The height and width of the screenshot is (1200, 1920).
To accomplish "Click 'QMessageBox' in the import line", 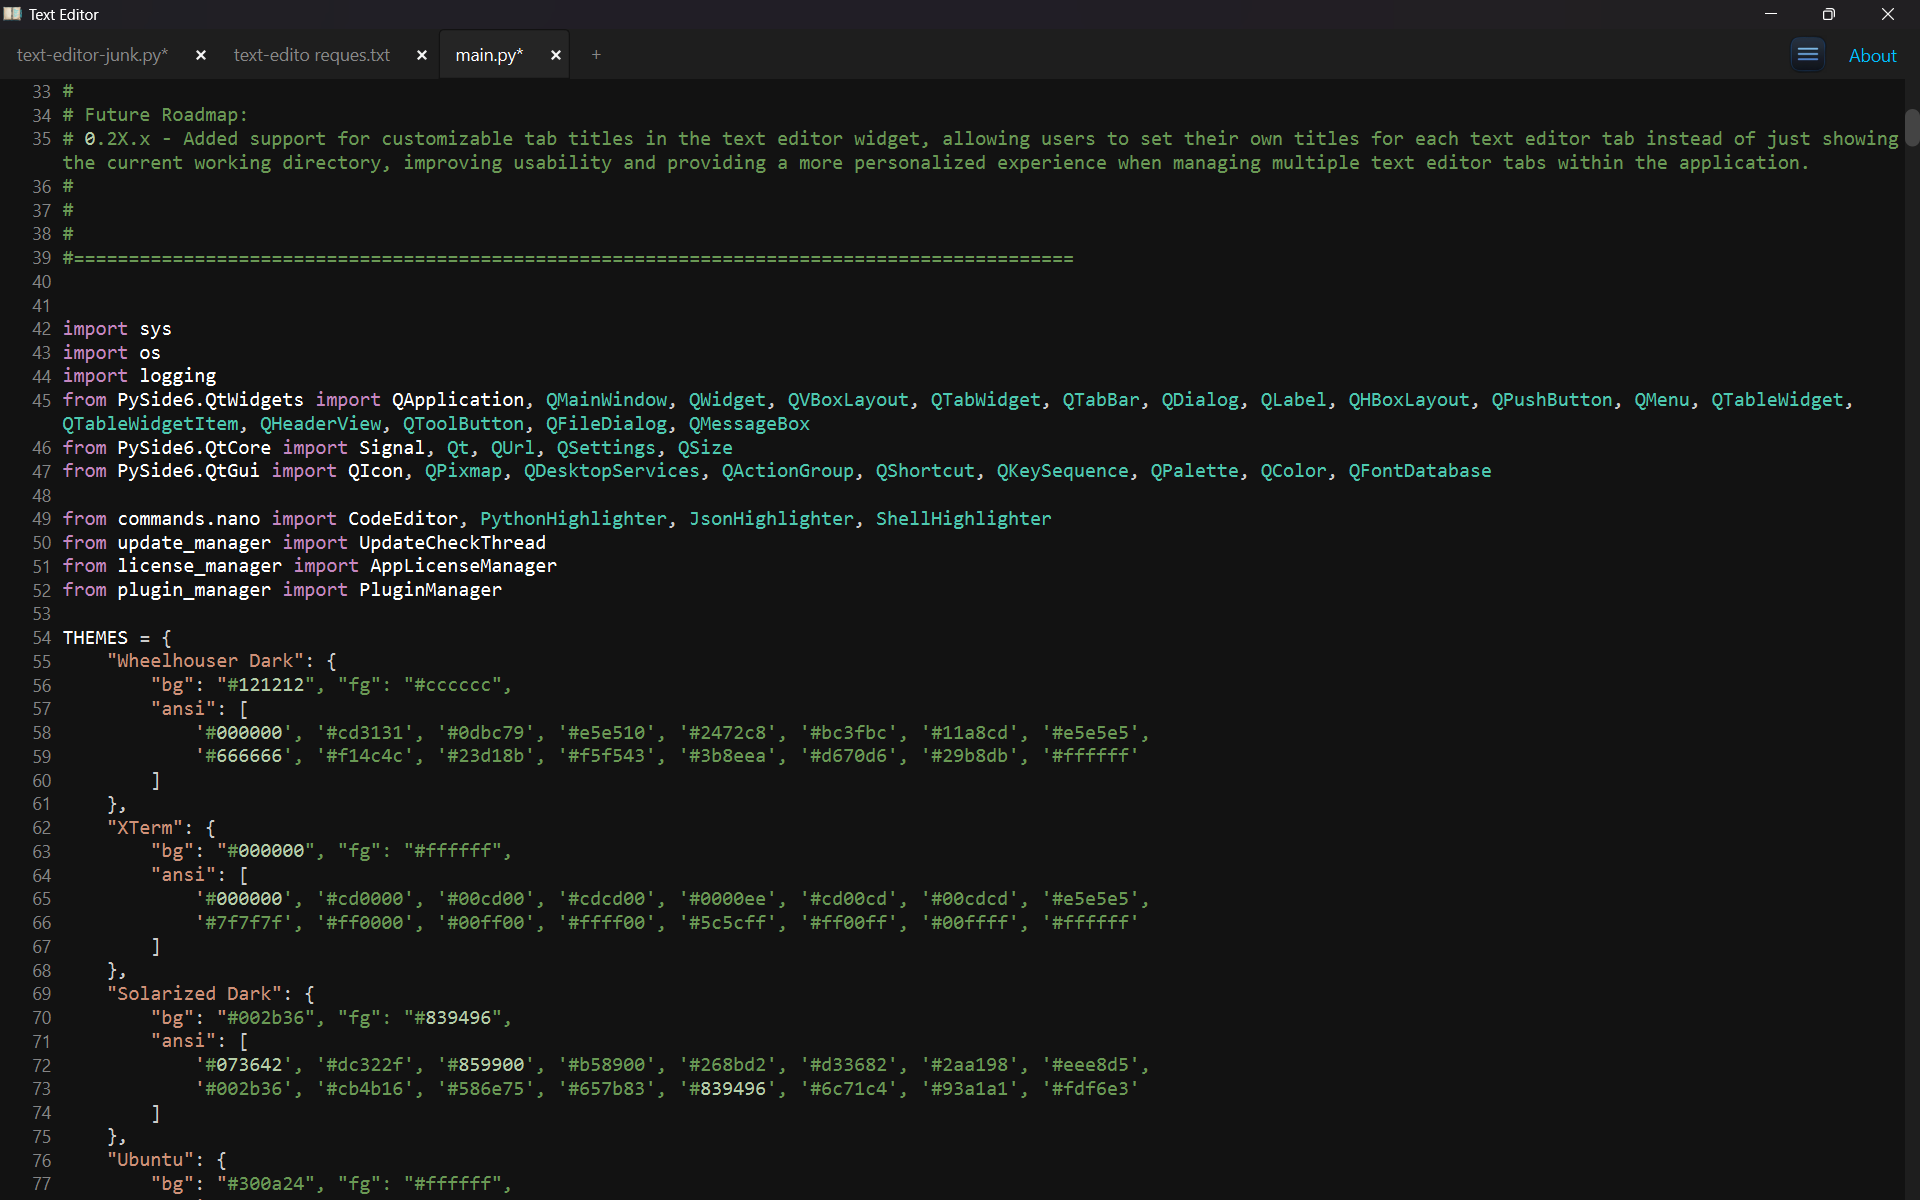I will pos(749,424).
